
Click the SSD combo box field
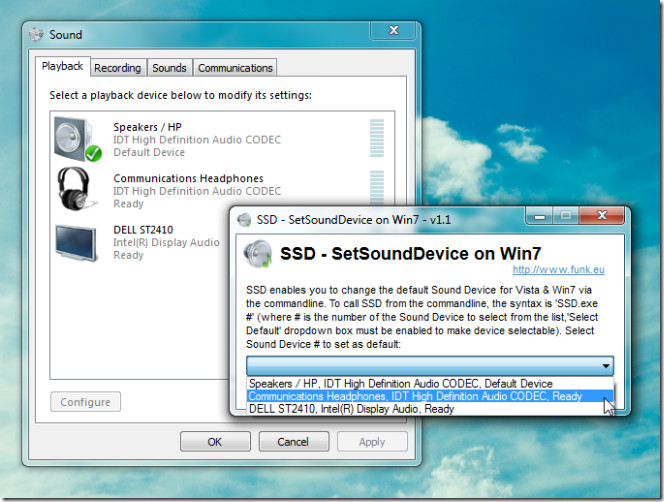click(429, 366)
